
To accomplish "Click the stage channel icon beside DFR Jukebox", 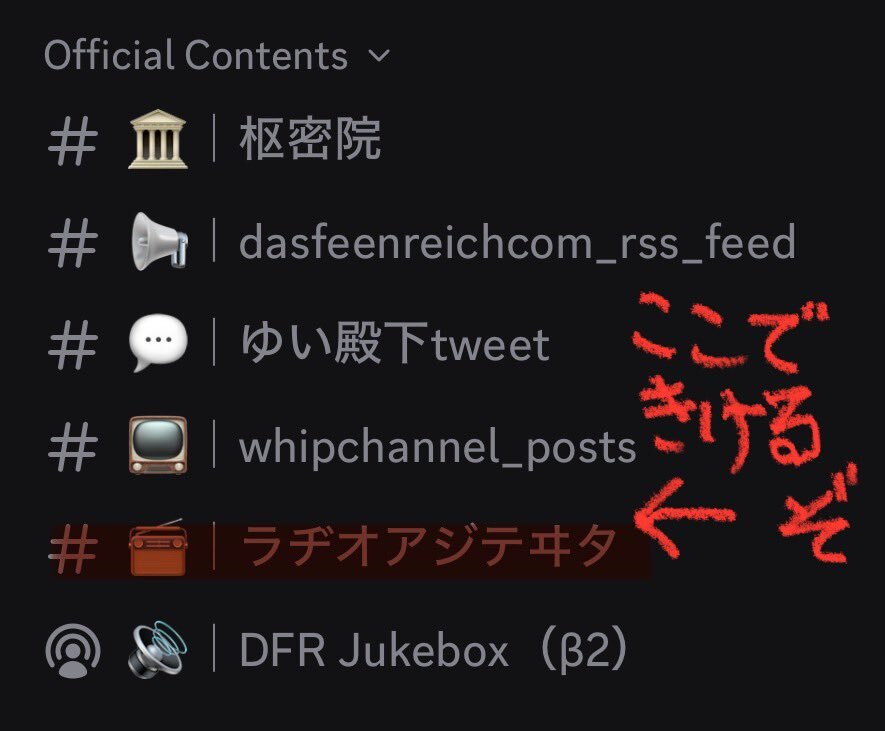I will (73, 650).
